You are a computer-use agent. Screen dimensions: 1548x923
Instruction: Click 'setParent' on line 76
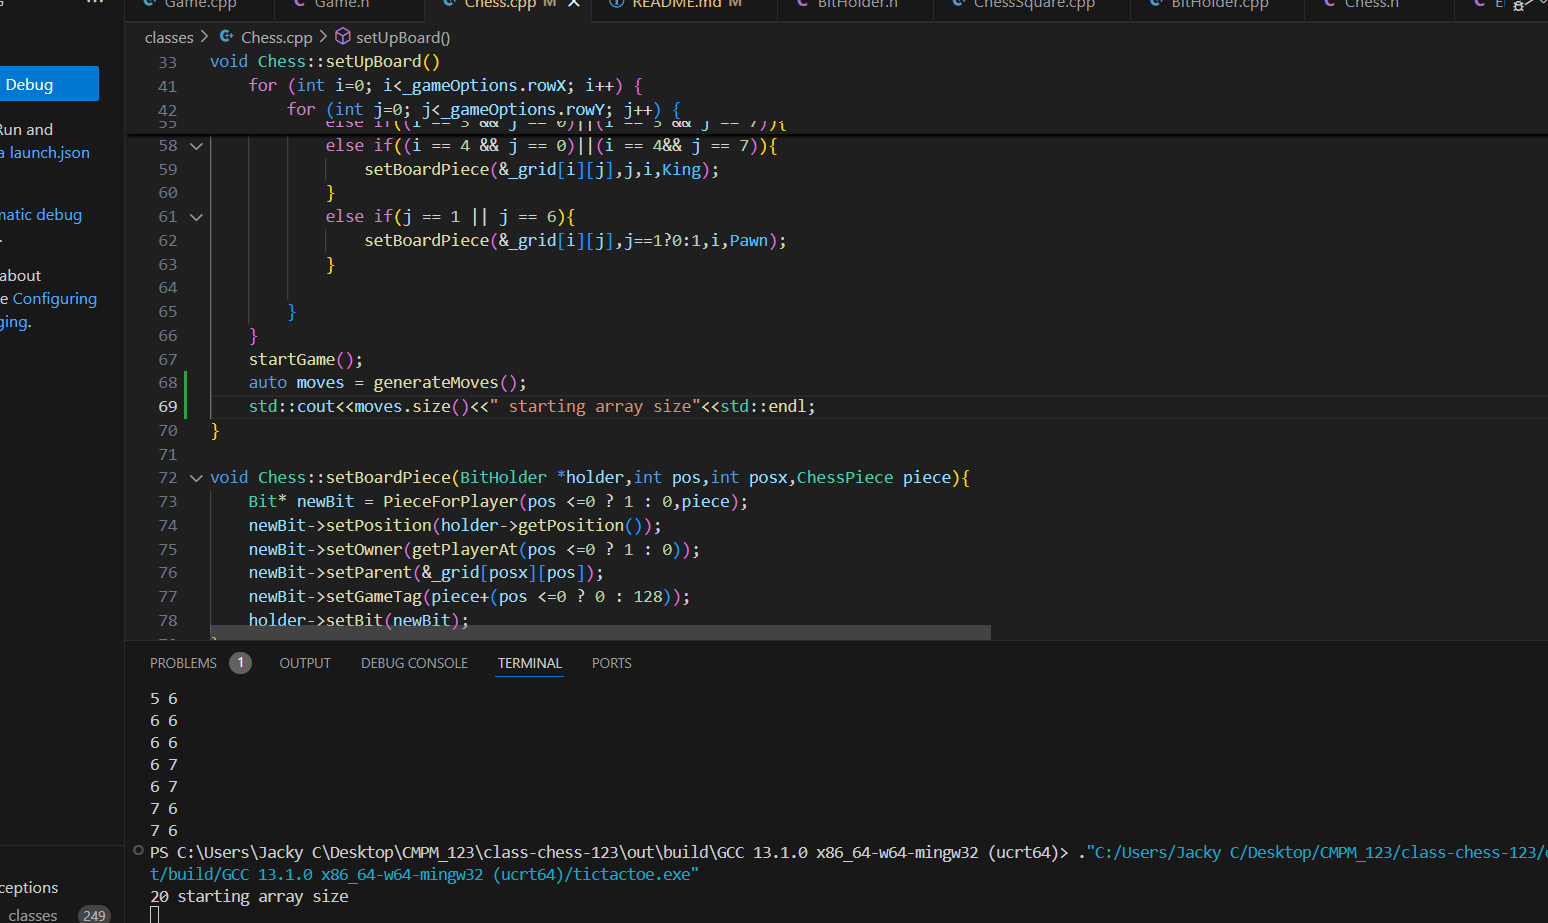coord(369,573)
